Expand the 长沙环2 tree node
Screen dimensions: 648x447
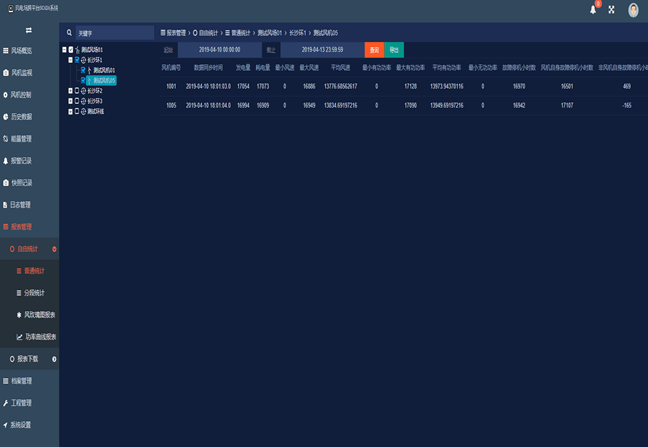[x=70, y=90]
